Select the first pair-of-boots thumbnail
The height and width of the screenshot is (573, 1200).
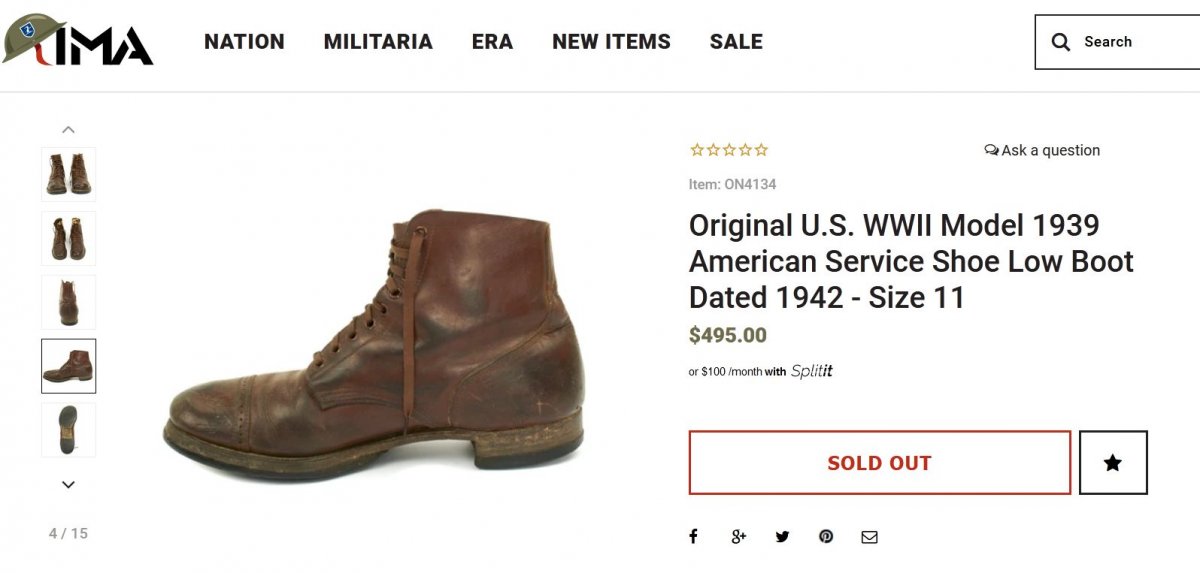68,174
